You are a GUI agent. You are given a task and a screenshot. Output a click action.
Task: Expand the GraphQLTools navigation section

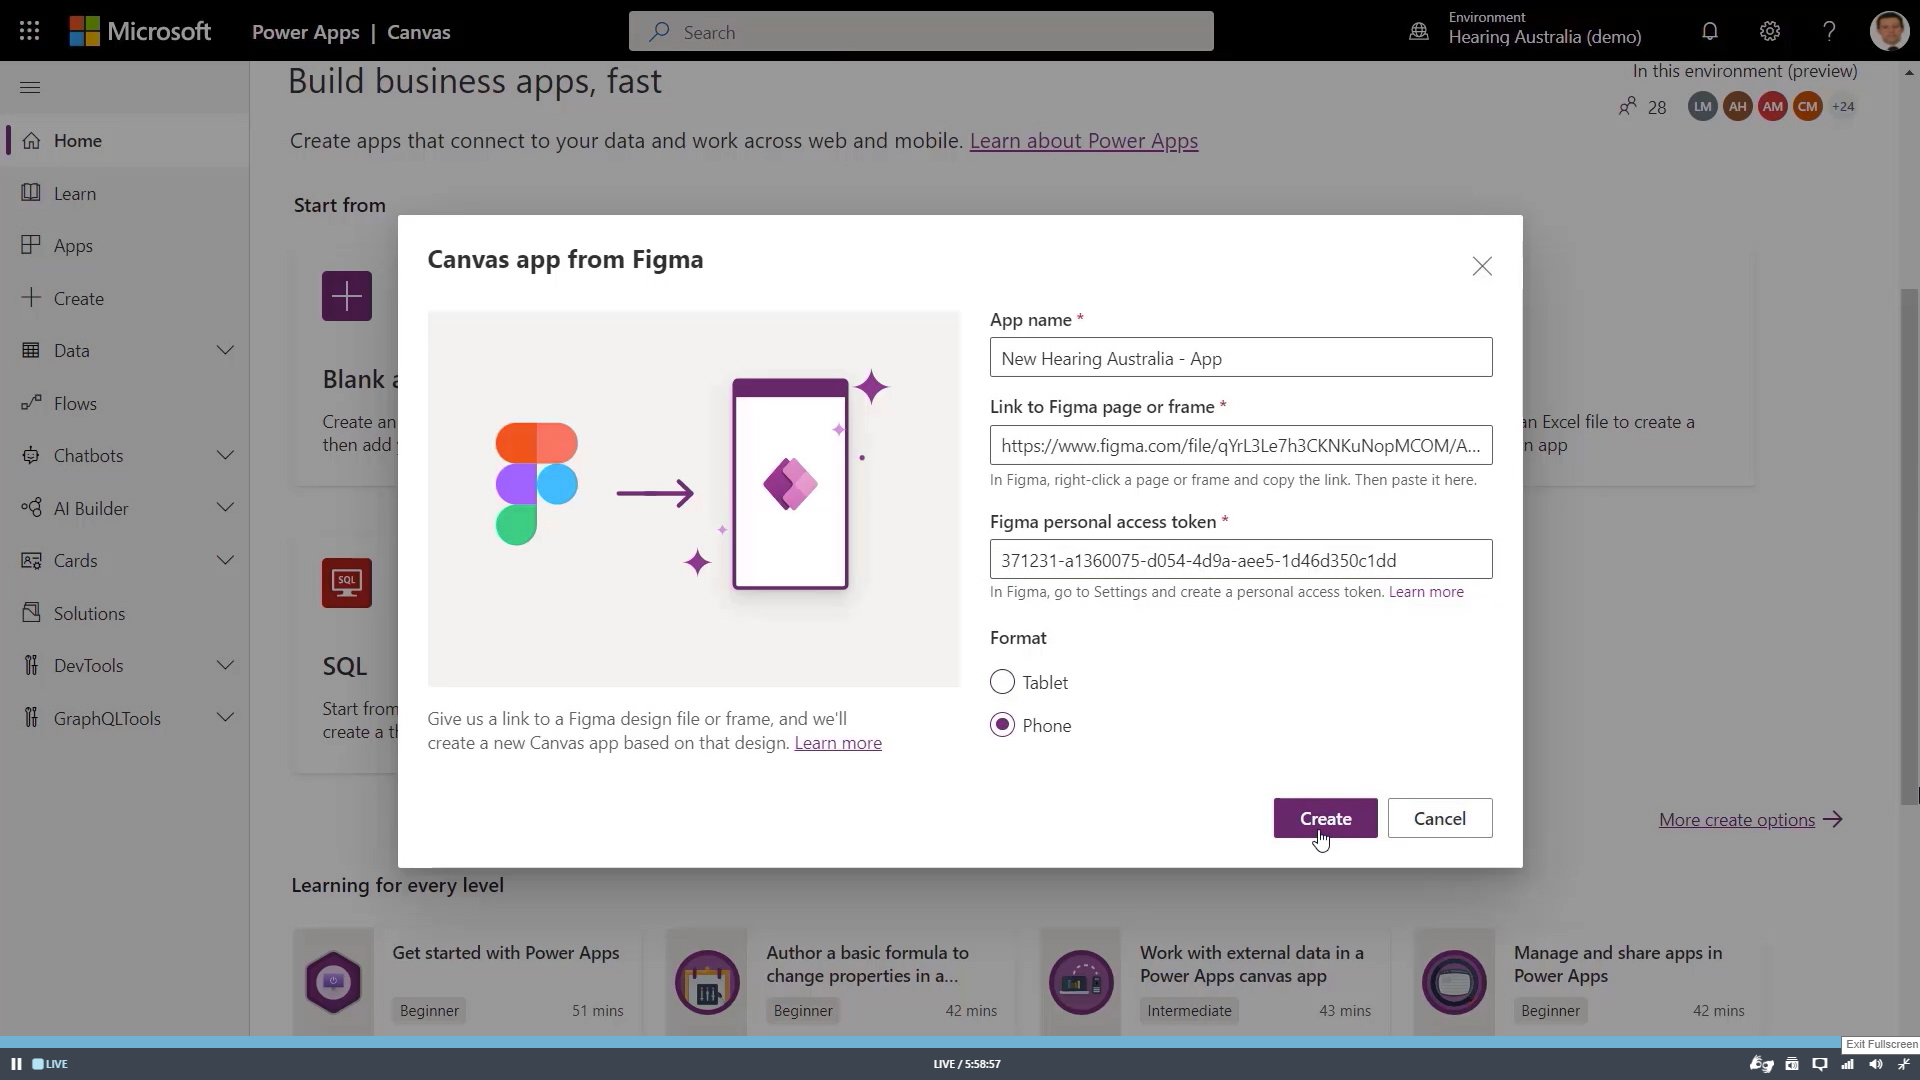pyautogui.click(x=226, y=718)
